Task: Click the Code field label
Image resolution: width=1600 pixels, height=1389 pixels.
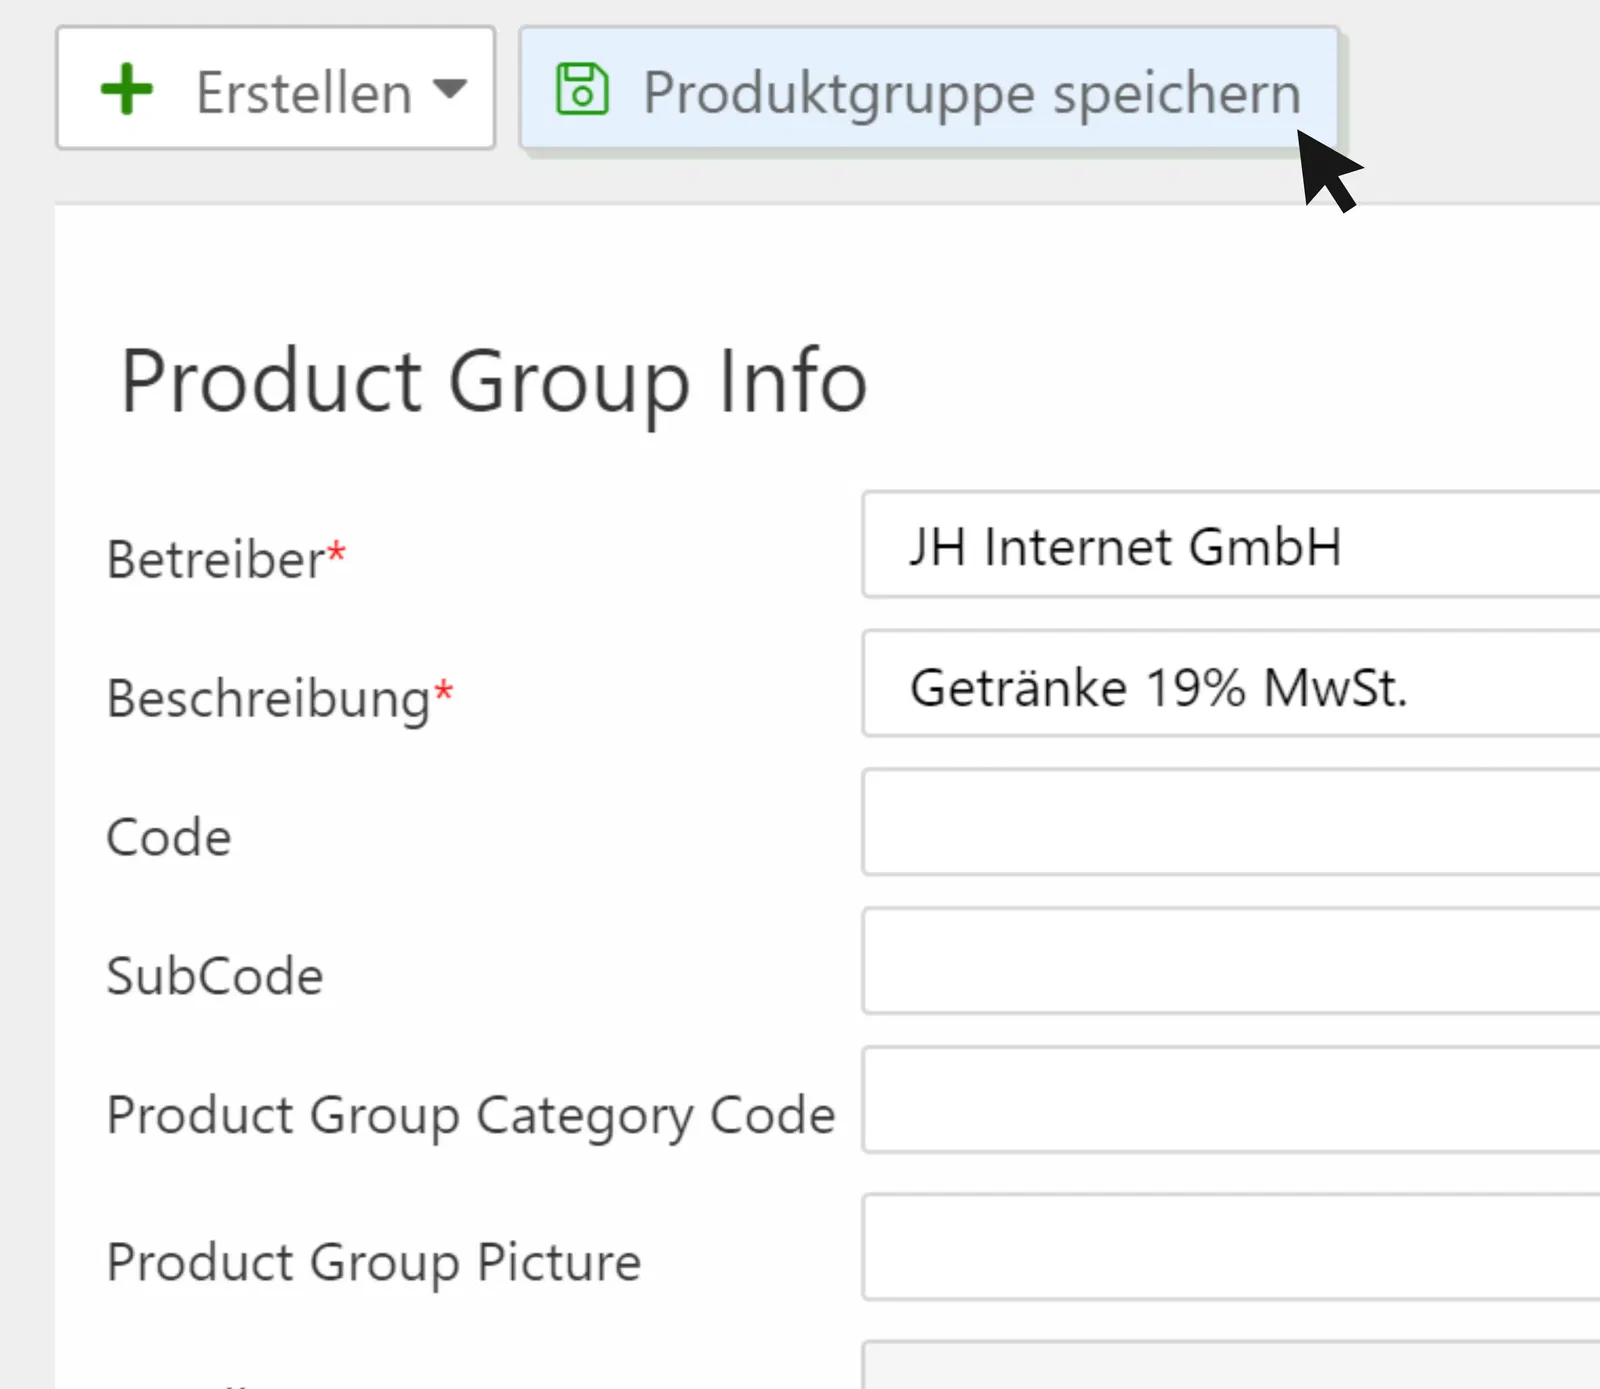Action: 167,836
